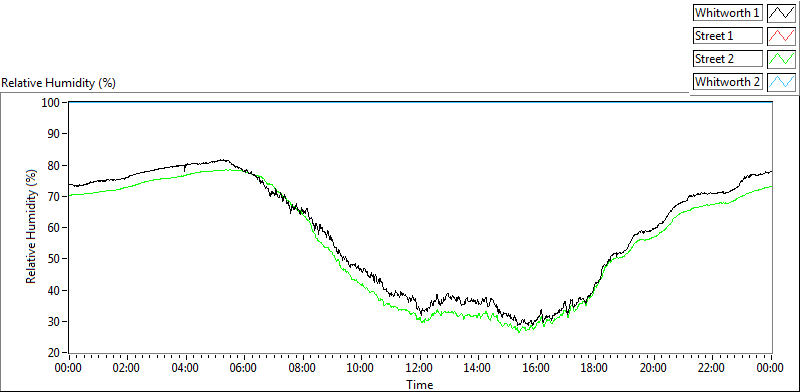800x392 pixels.
Task: Open the Street 2 green plot style icon
Action: coord(781,59)
